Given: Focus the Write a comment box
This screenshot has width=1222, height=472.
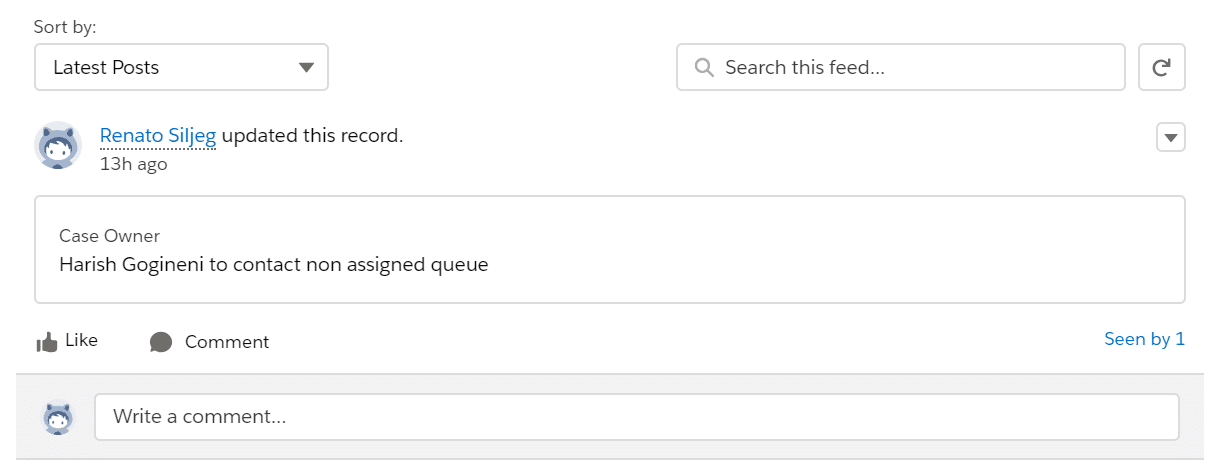Looking at the screenshot, I should [636, 417].
